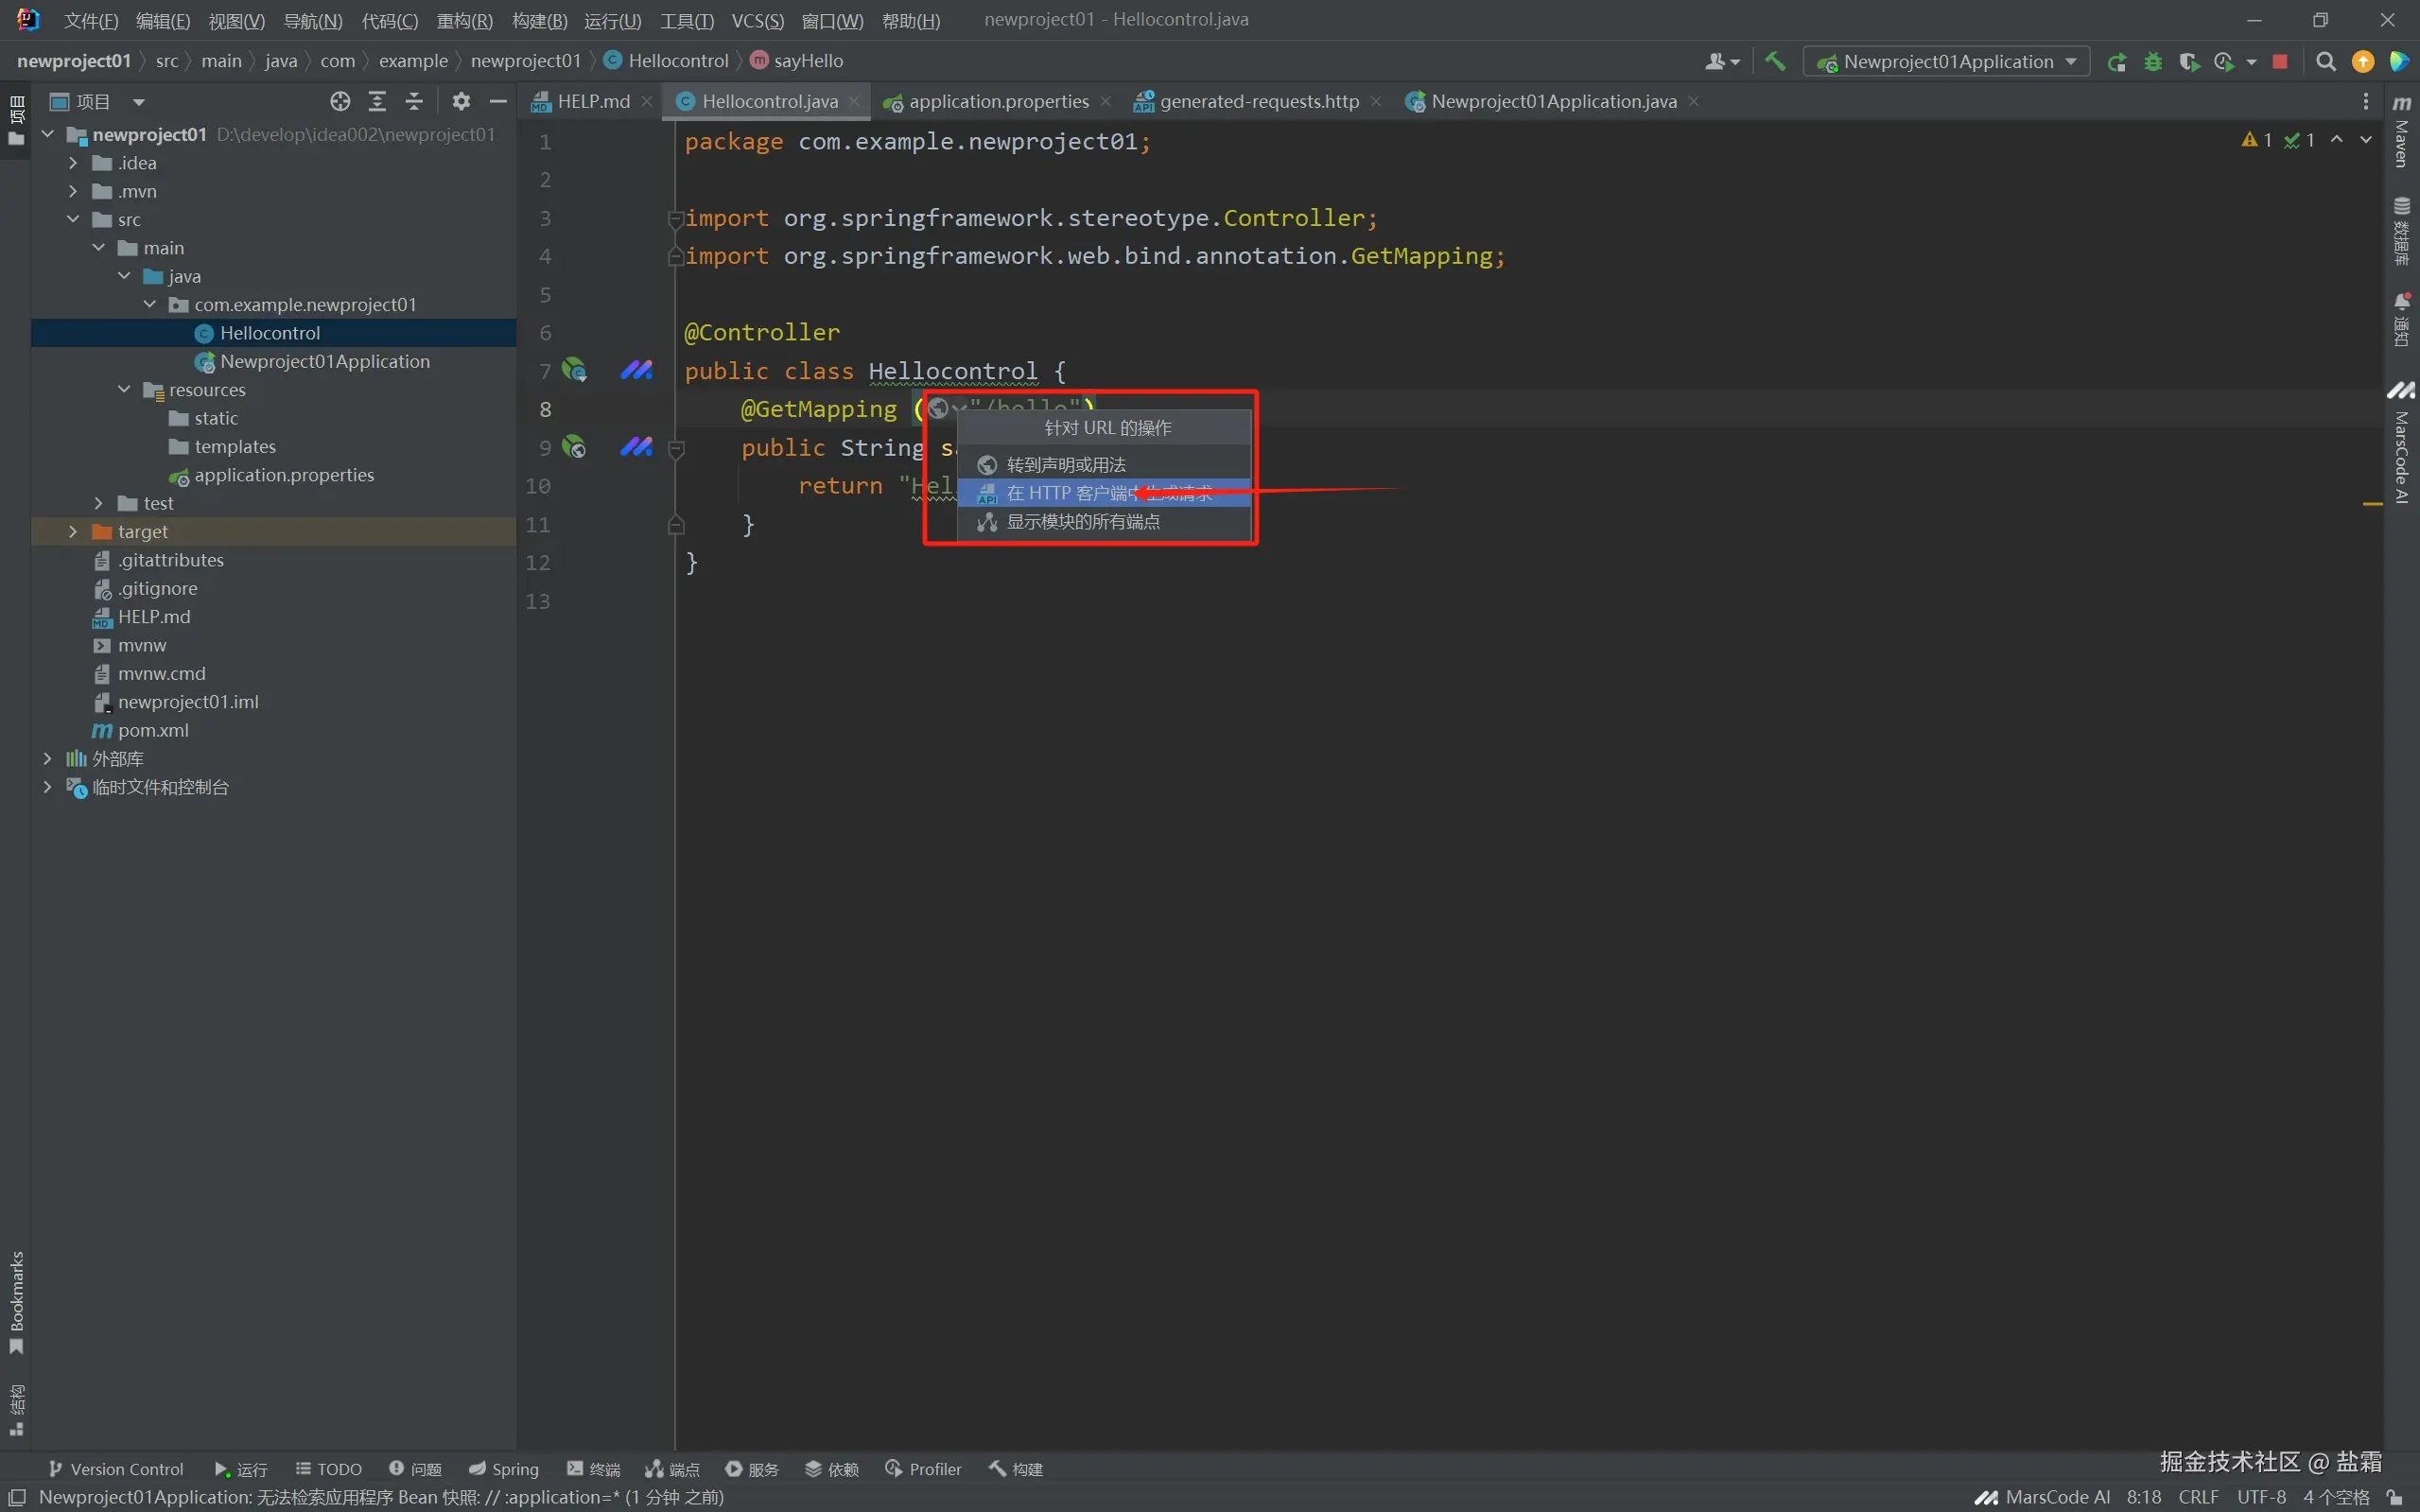Select 显示模块的所有端点 in popup

point(1083,522)
